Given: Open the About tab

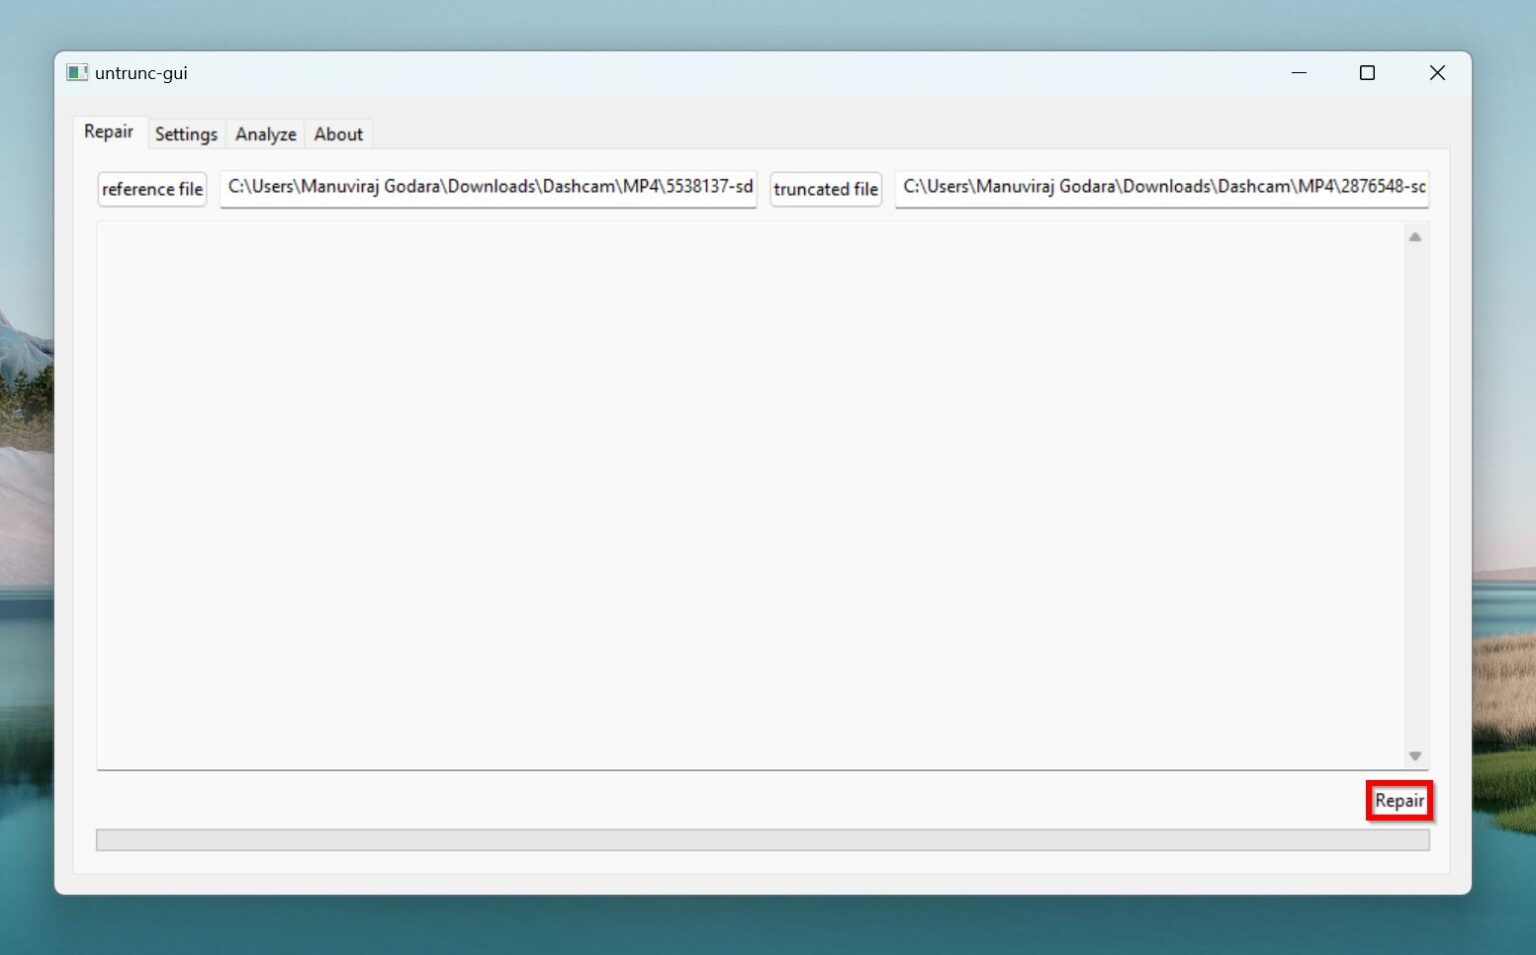Looking at the screenshot, I should (x=338, y=134).
